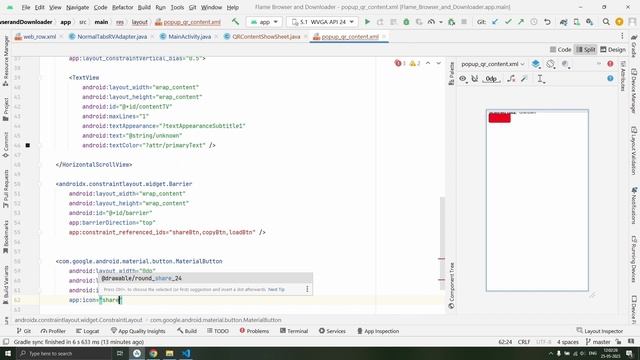640x360 pixels.
Task: Open the completion popup three-dots menu
Action: point(307,289)
